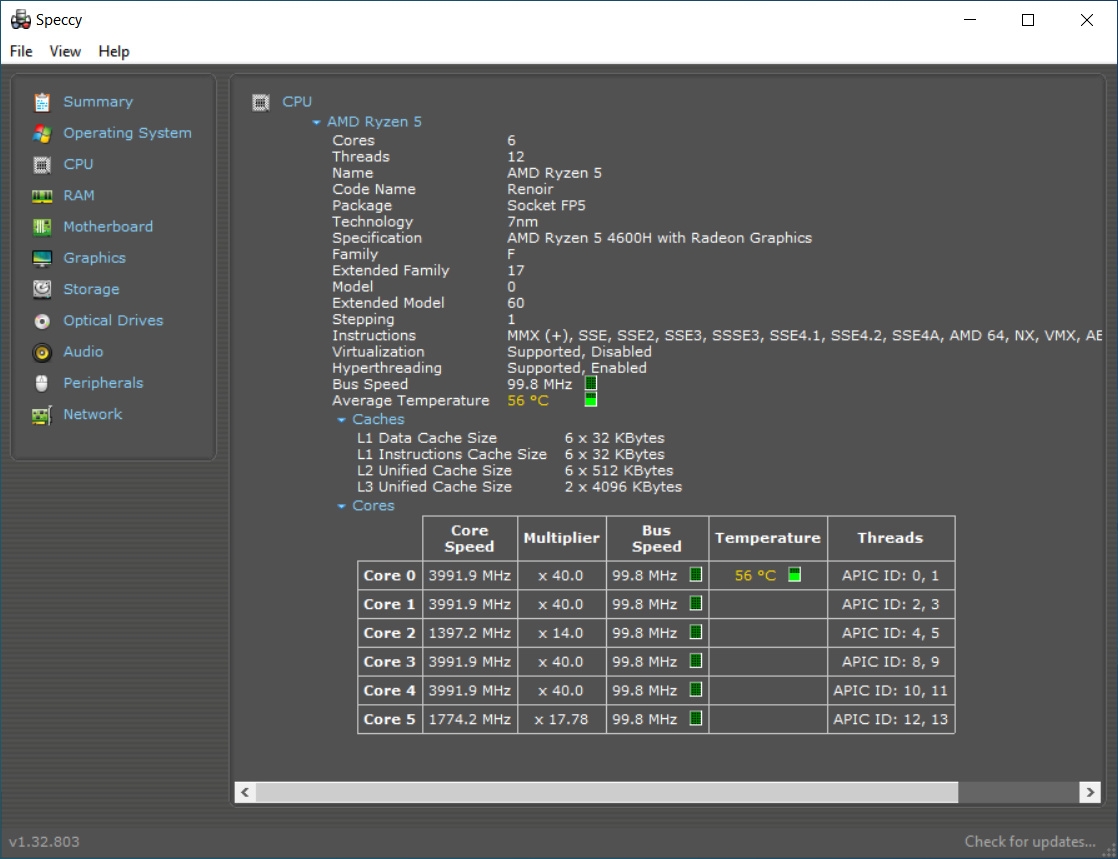Click the Package value Socket FP5
1118x859 pixels.
click(x=546, y=205)
